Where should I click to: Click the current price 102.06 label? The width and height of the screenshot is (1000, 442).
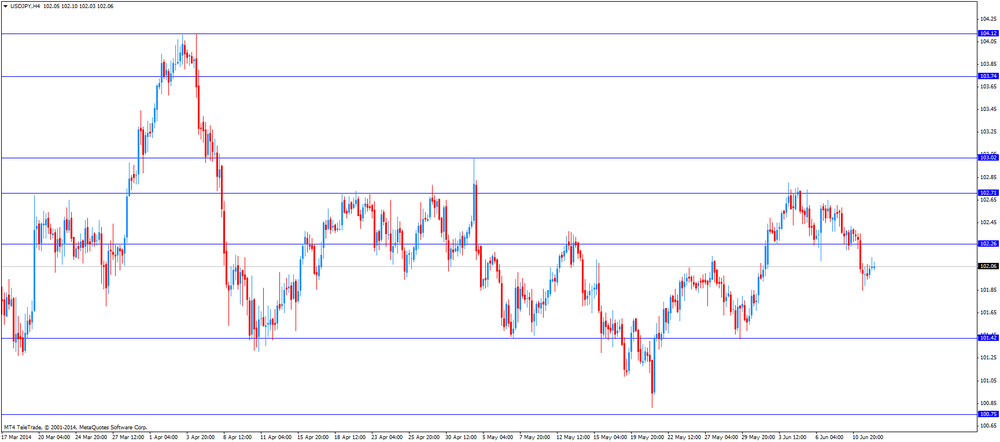point(988,266)
